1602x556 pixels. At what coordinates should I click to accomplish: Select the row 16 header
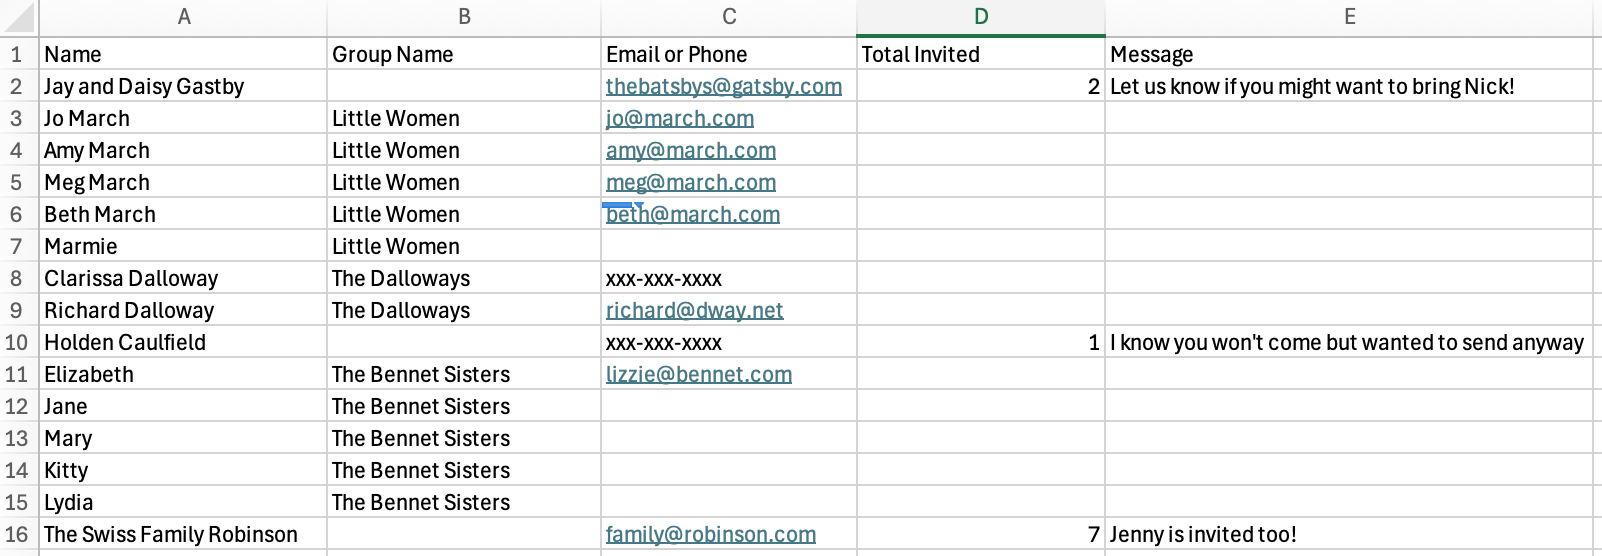click(x=17, y=534)
